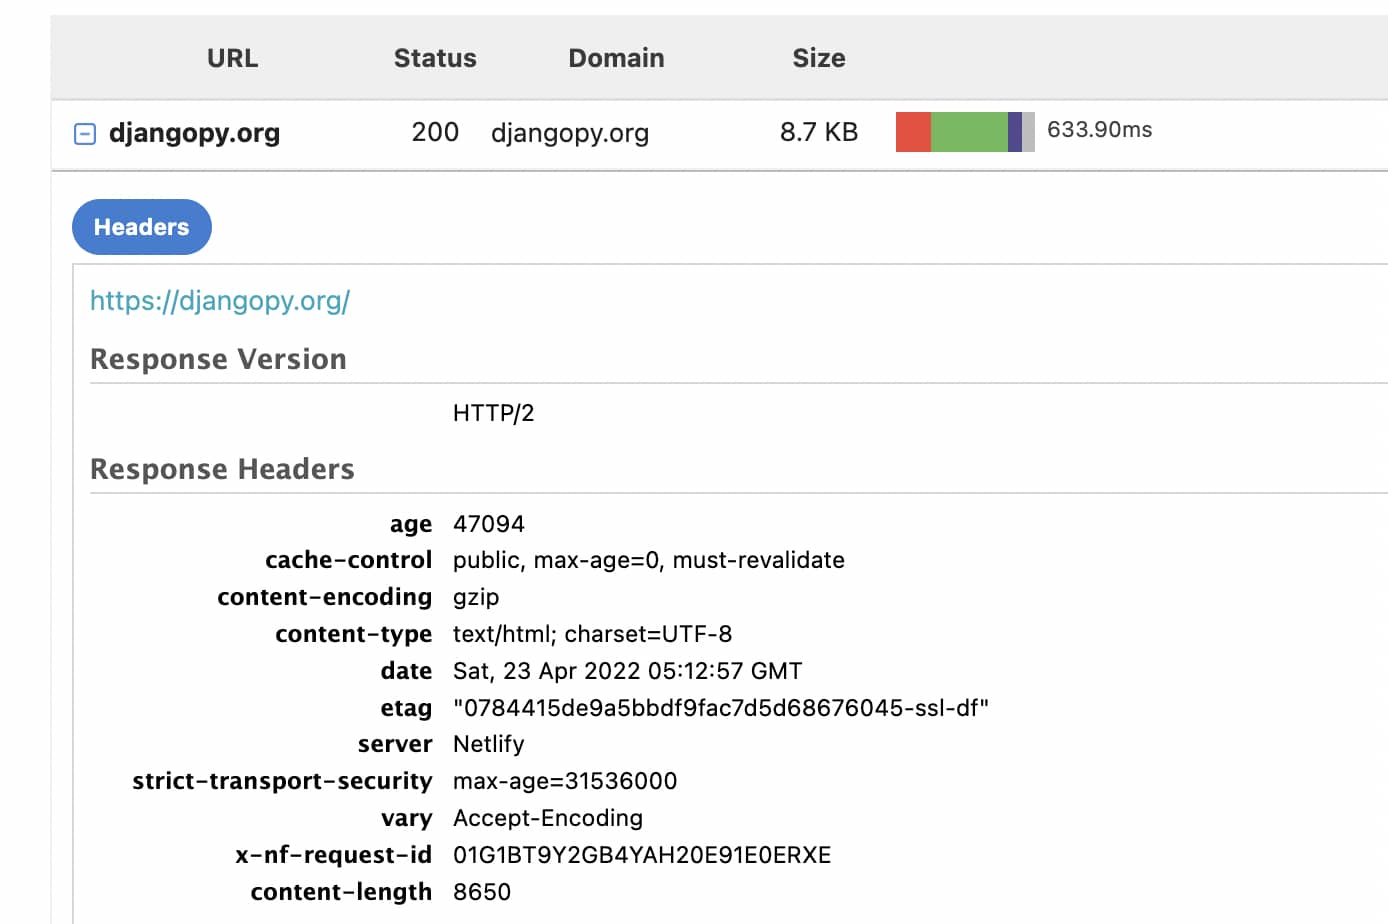Image resolution: width=1388 pixels, height=924 pixels.
Task: Select the content-length header name
Action: (341, 892)
